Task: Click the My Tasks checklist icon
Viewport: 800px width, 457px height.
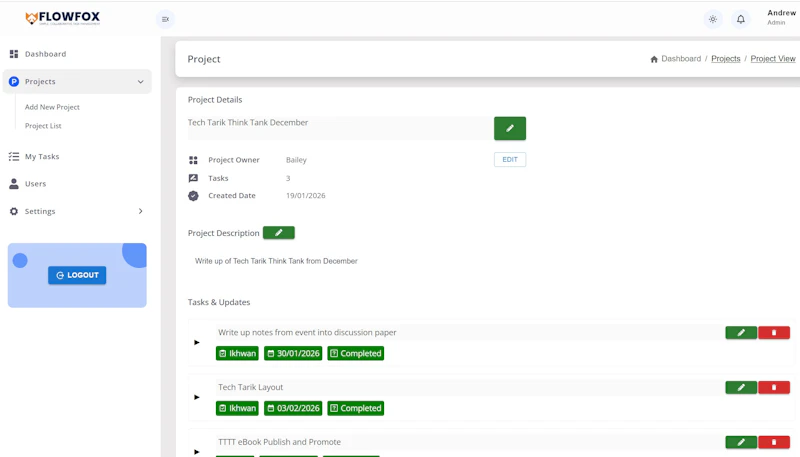Action: click(x=14, y=157)
